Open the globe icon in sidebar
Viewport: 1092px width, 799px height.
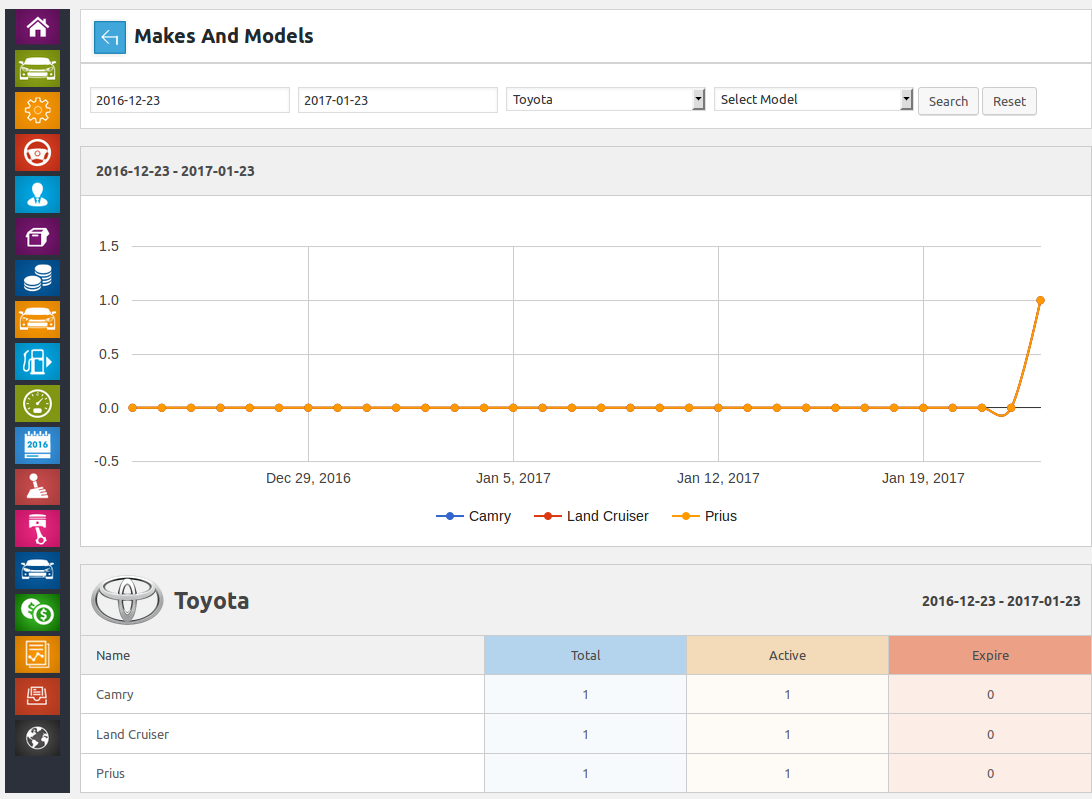tap(38, 738)
